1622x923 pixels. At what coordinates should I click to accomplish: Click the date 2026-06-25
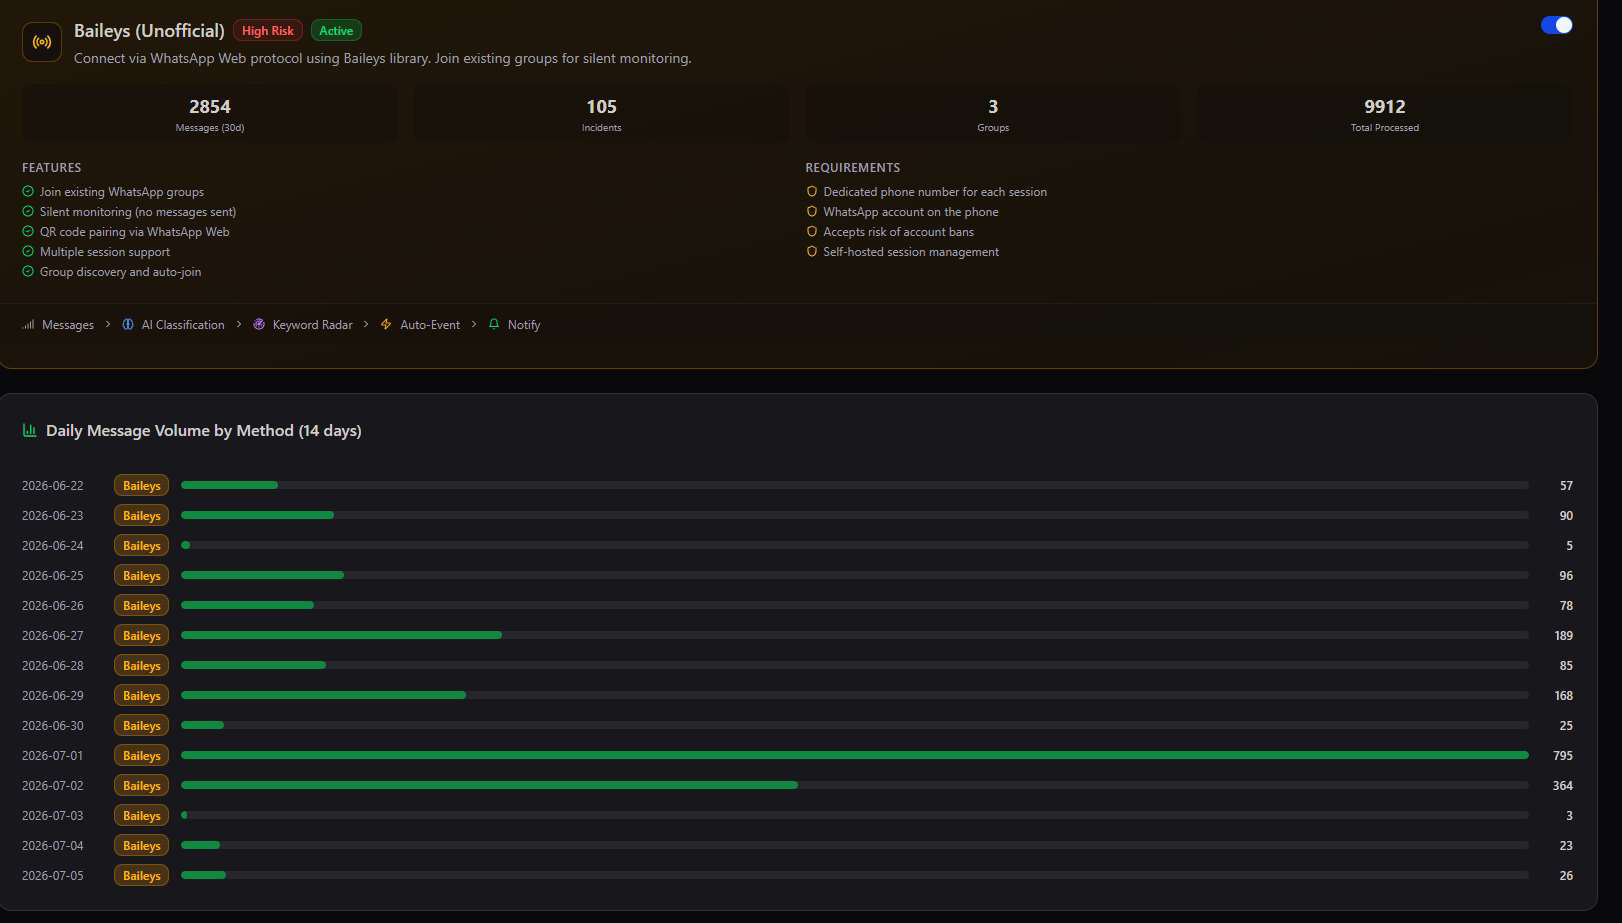pyautogui.click(x=53, y=576)
